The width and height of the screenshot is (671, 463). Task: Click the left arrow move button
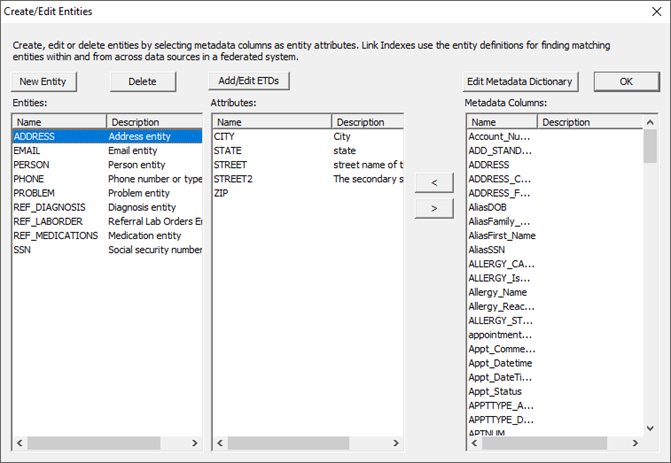coord(434,183)
